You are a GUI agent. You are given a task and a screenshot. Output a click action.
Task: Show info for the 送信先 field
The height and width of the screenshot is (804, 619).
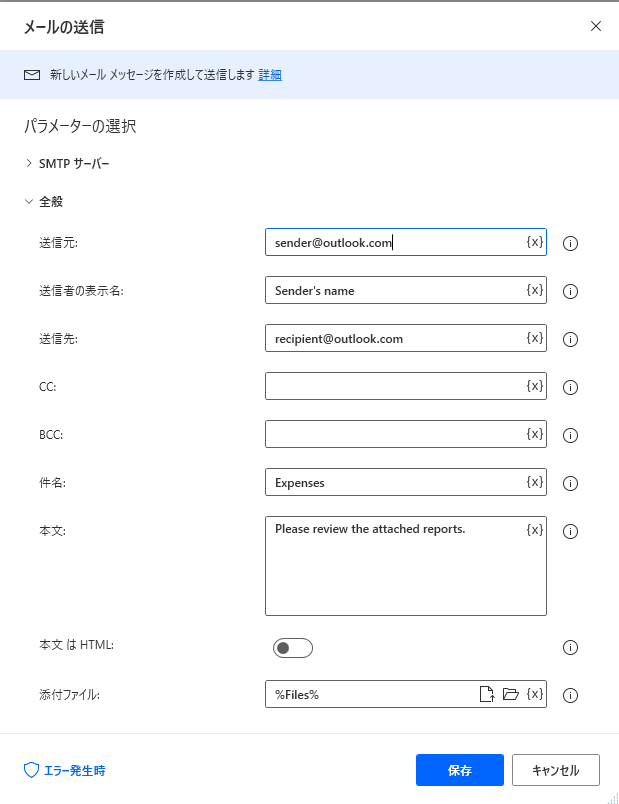pyautogui.click(x=570, y=339)
